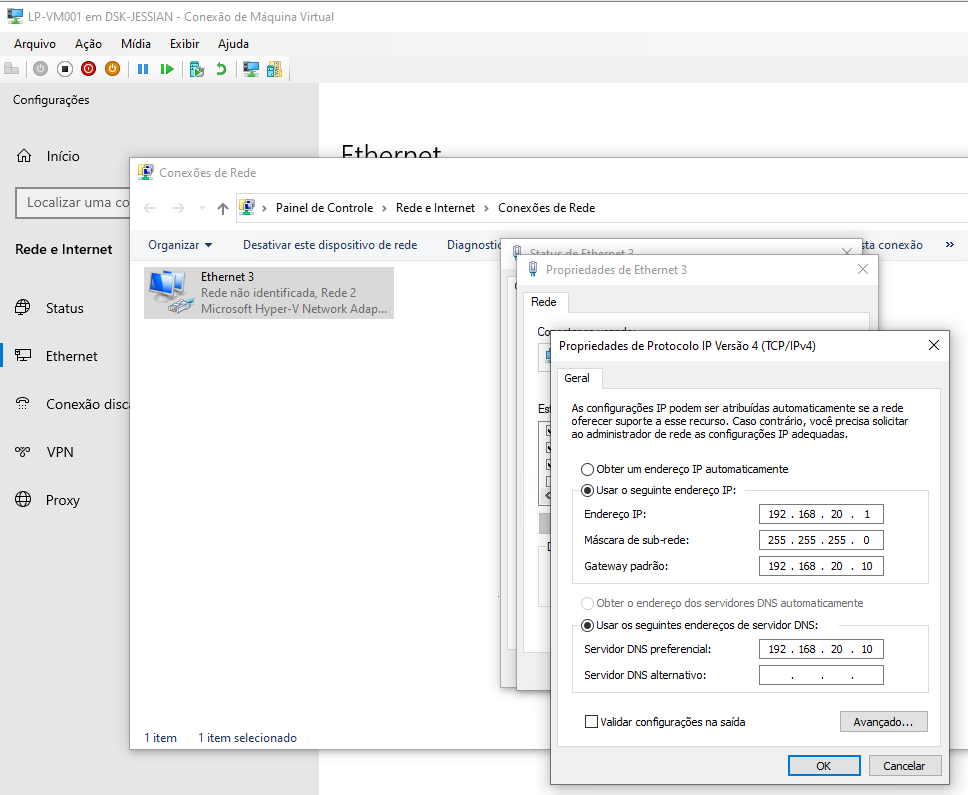Viewport: 968px width, 795px height.
Task: Select the Geral tab
Action: [x=577, y=378]
